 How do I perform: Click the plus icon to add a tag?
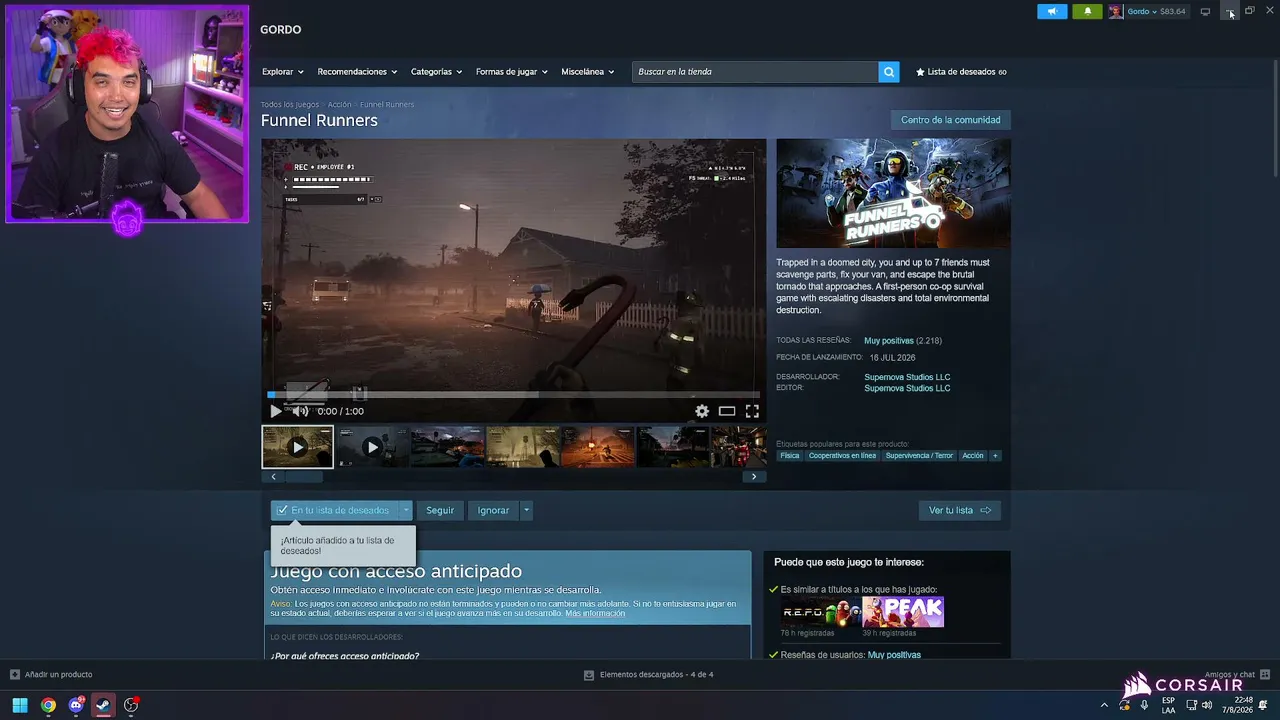pos(995,456)
